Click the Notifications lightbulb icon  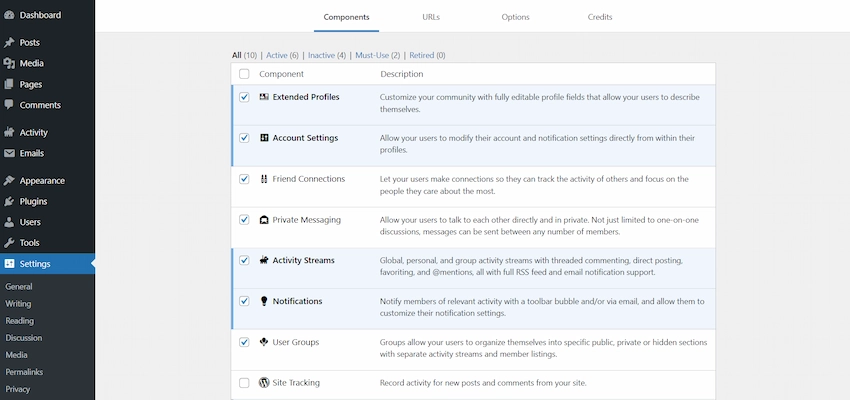click(264, 301)
